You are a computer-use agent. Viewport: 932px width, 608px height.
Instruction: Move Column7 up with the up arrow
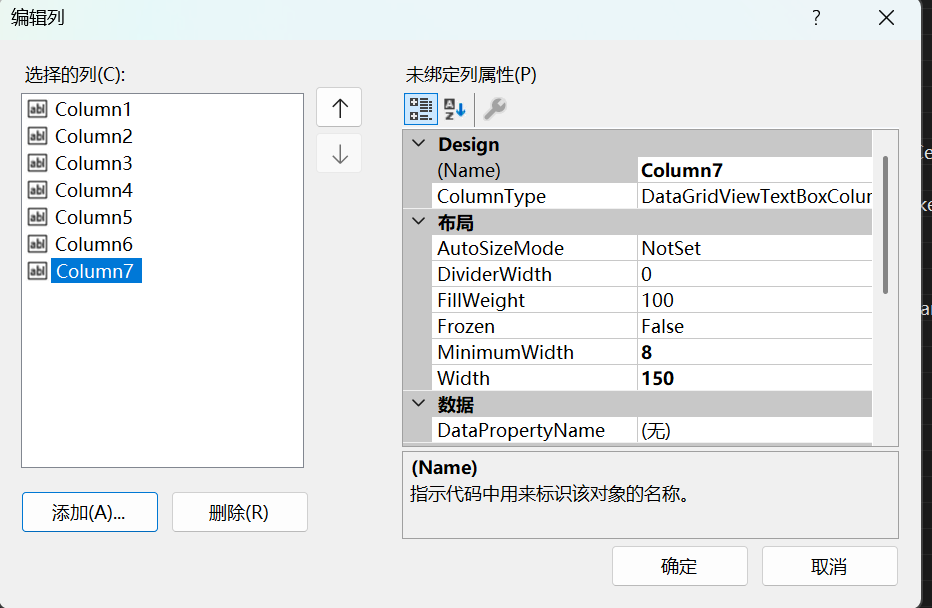click(340, 108)
